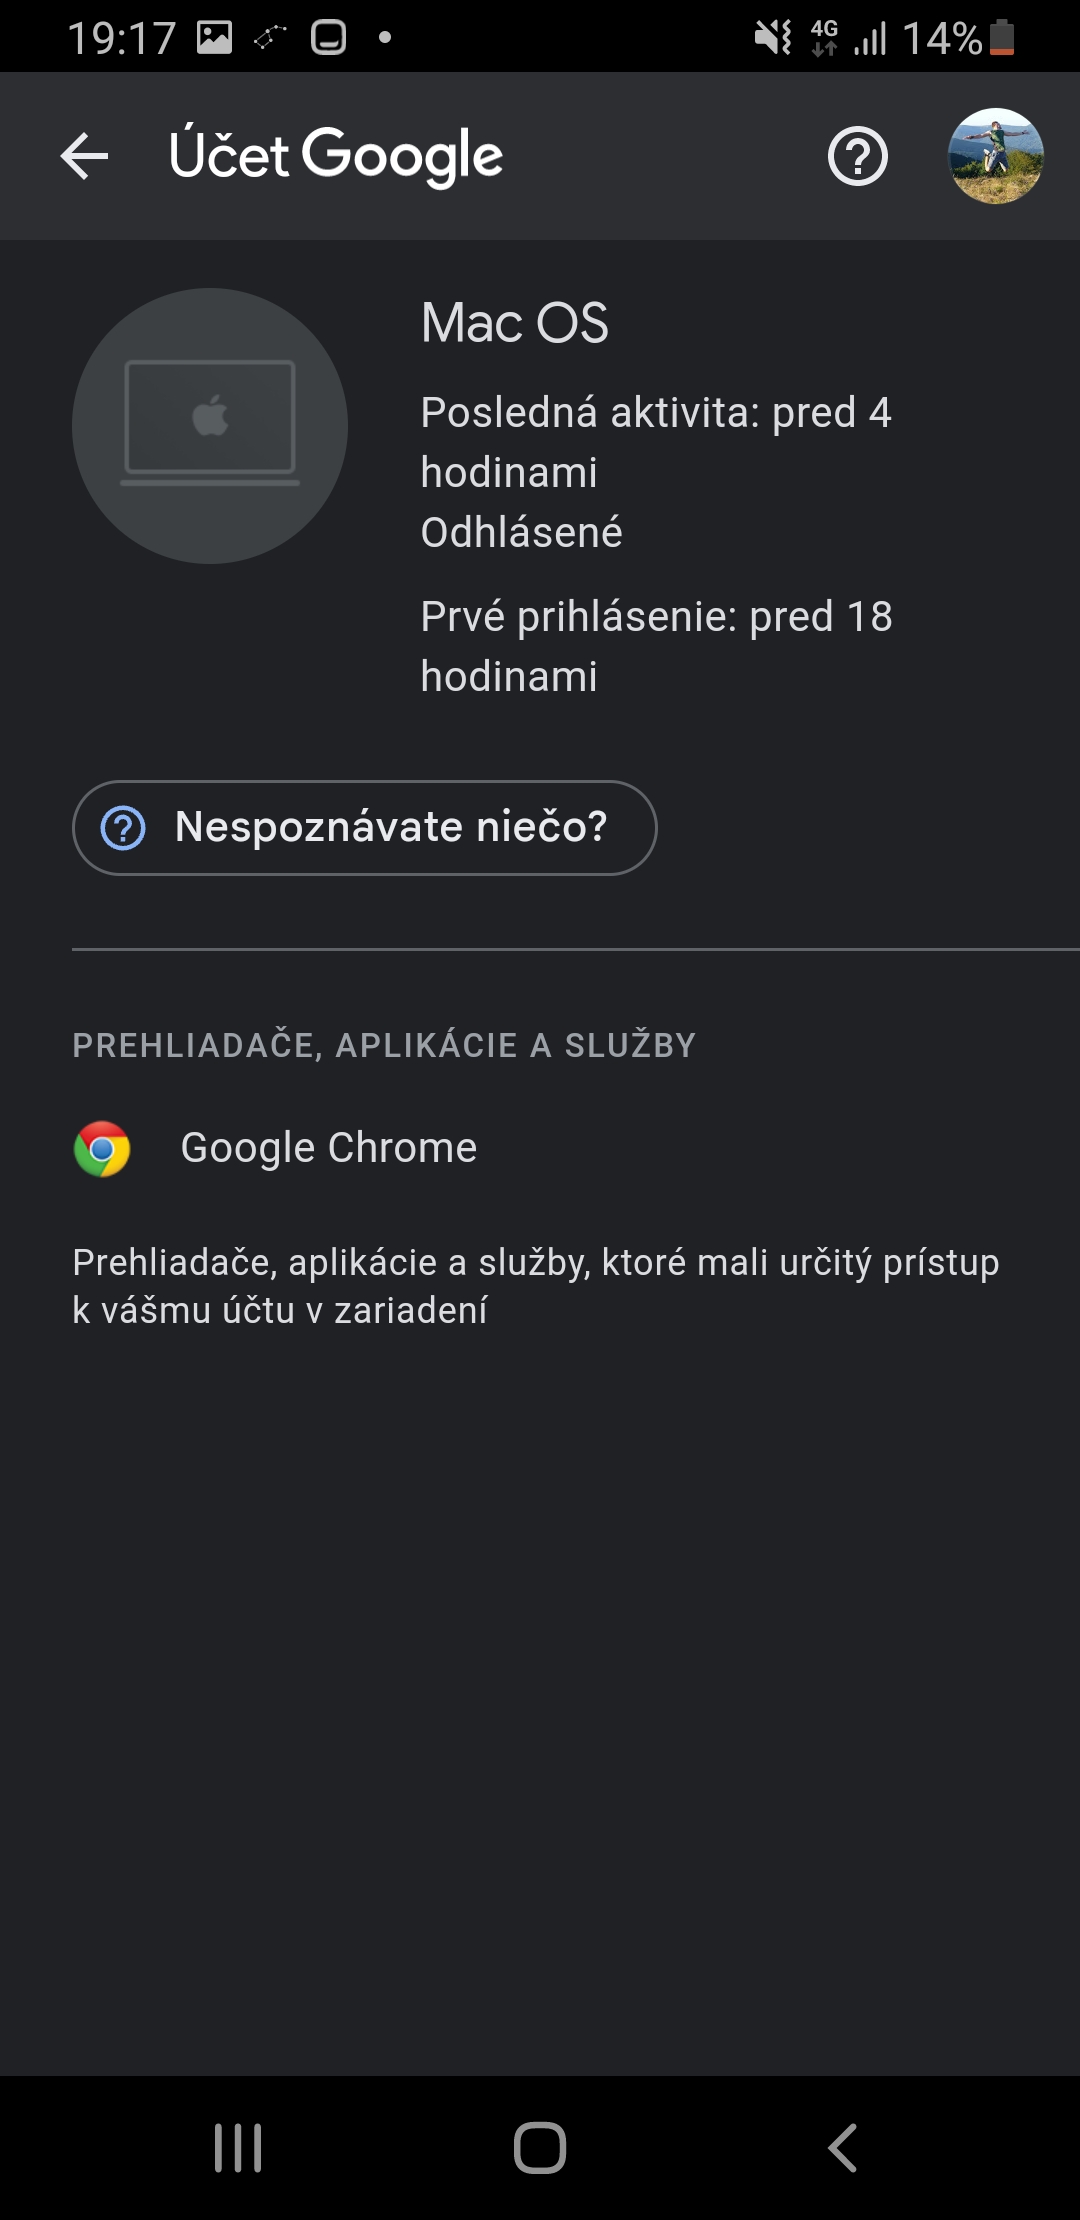
Task: Tap the back arrow in header
Action: pos(84,157)
